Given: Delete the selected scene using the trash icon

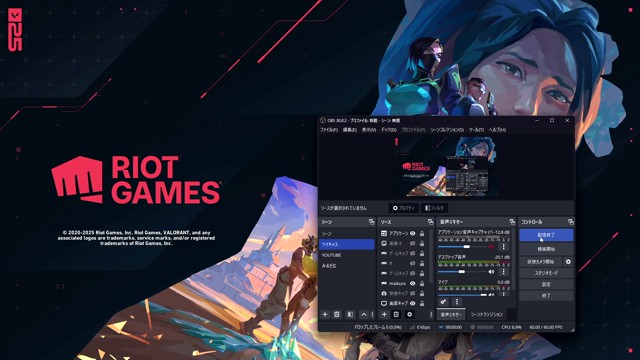Looking at the screenshot, I should (x=337, y=314).
